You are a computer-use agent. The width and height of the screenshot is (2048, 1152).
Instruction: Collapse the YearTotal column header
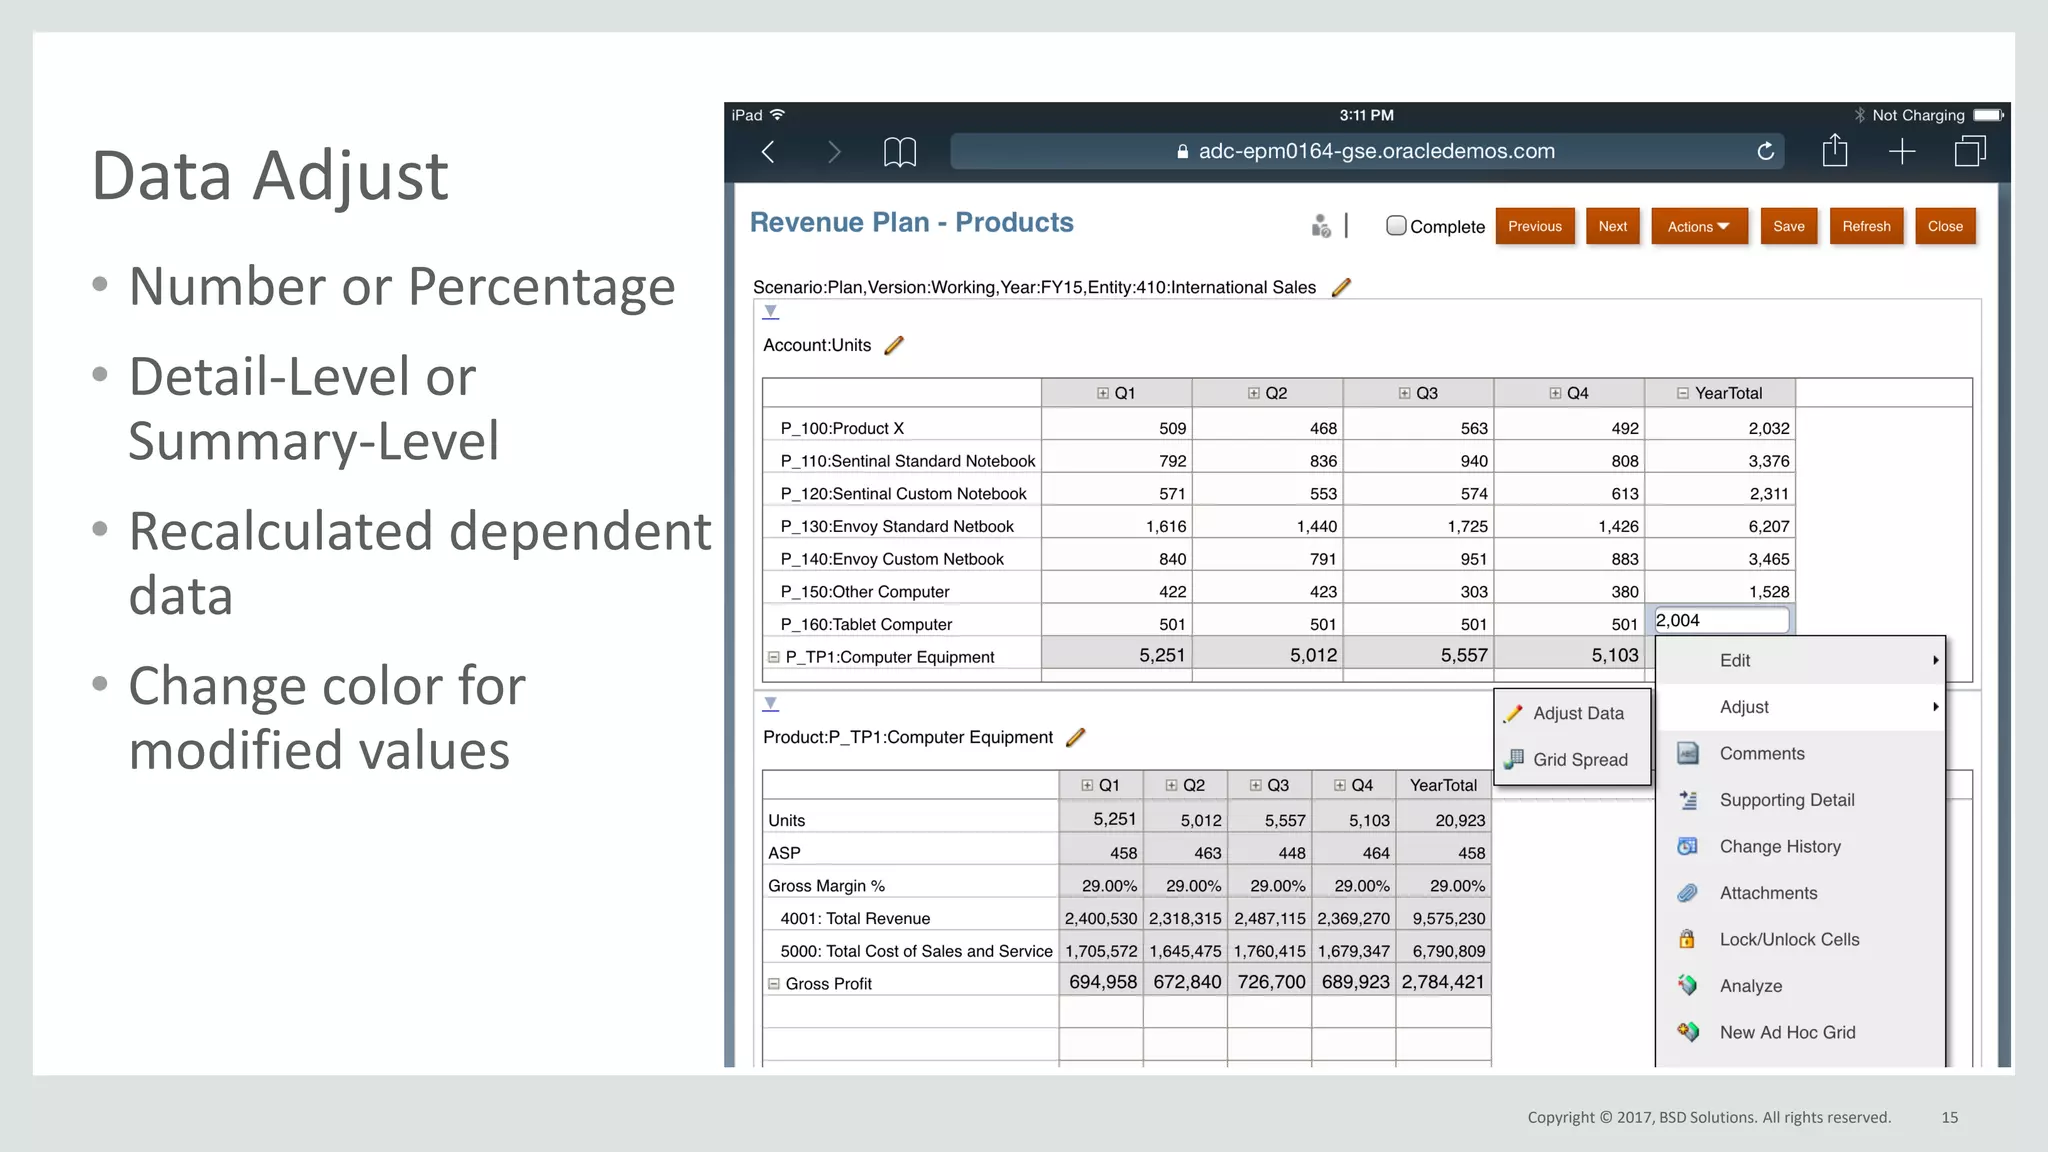(1682, 393)
